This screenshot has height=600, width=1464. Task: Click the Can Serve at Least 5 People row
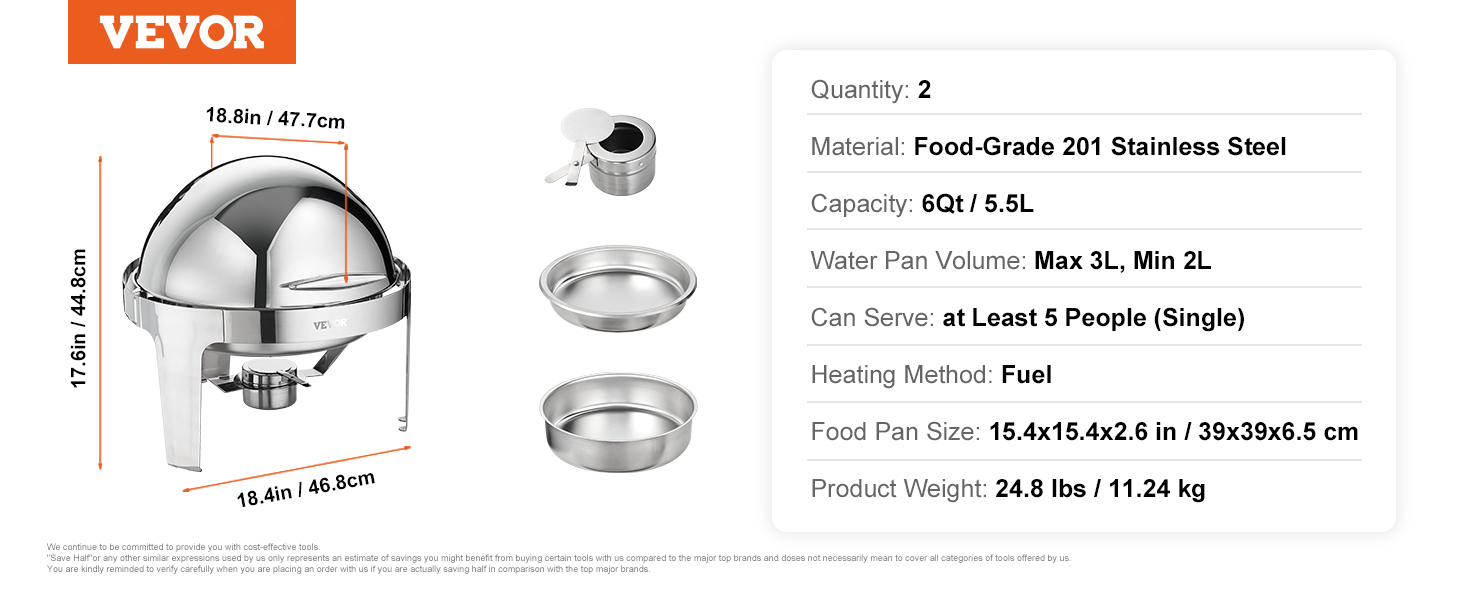coord(1084,318)
